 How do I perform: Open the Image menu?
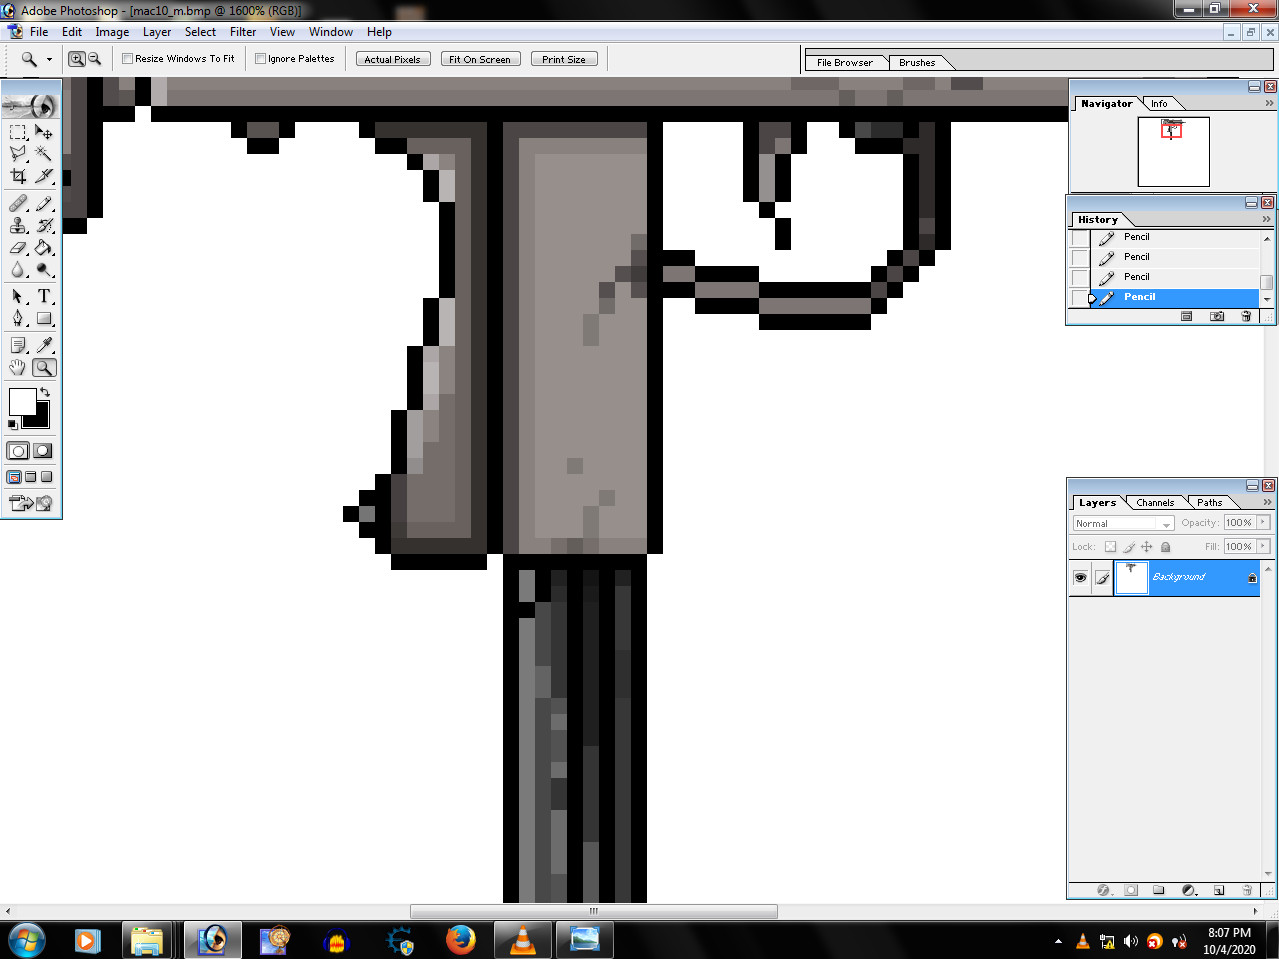[x=112, y=32]
